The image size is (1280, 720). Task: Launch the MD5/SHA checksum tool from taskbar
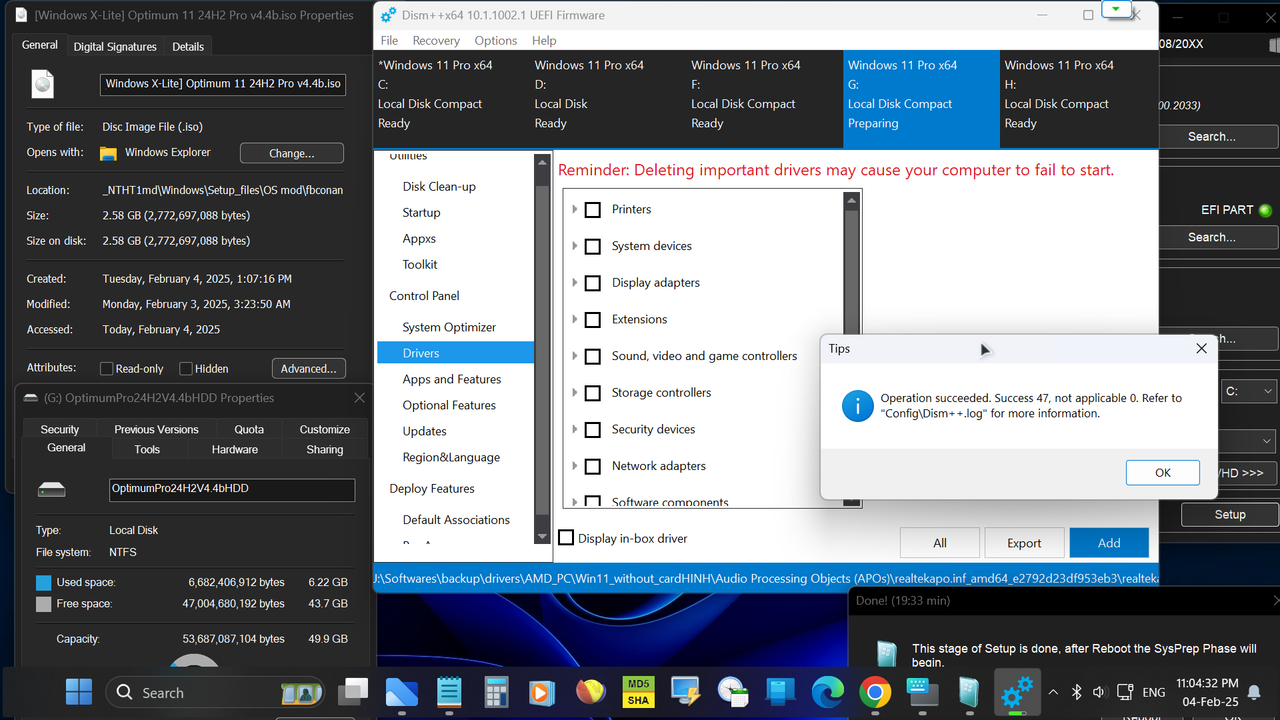click(x=638, y=692)
